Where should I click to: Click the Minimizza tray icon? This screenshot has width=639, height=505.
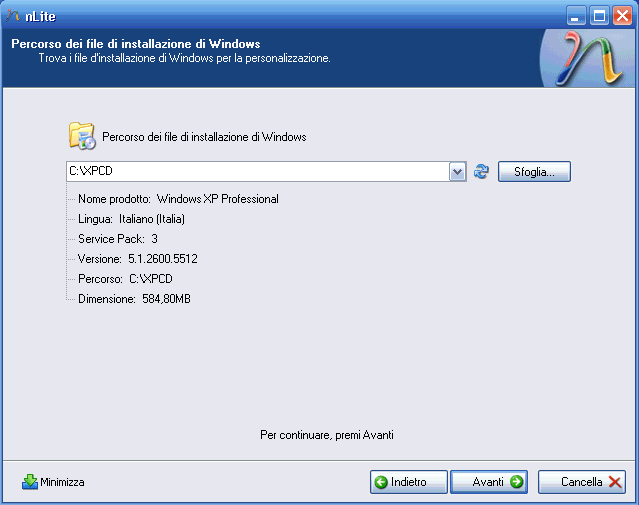point(30,482)
